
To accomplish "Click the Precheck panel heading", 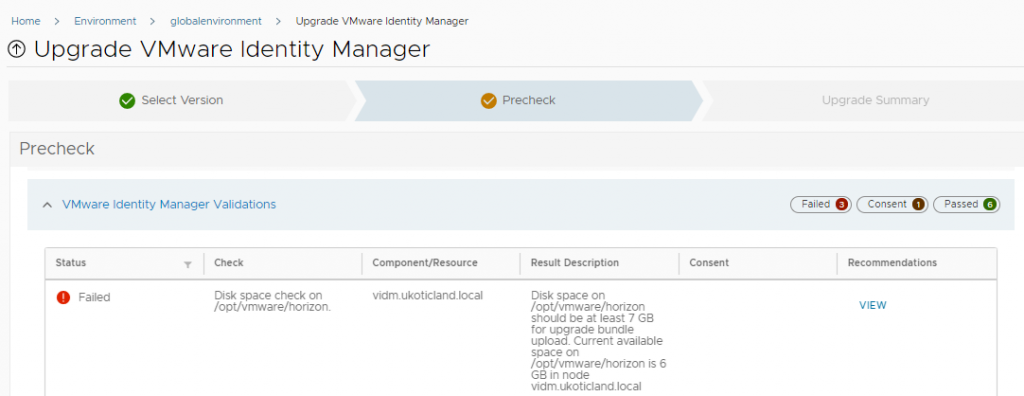I will pyautogui.click(x=57, y=149).
